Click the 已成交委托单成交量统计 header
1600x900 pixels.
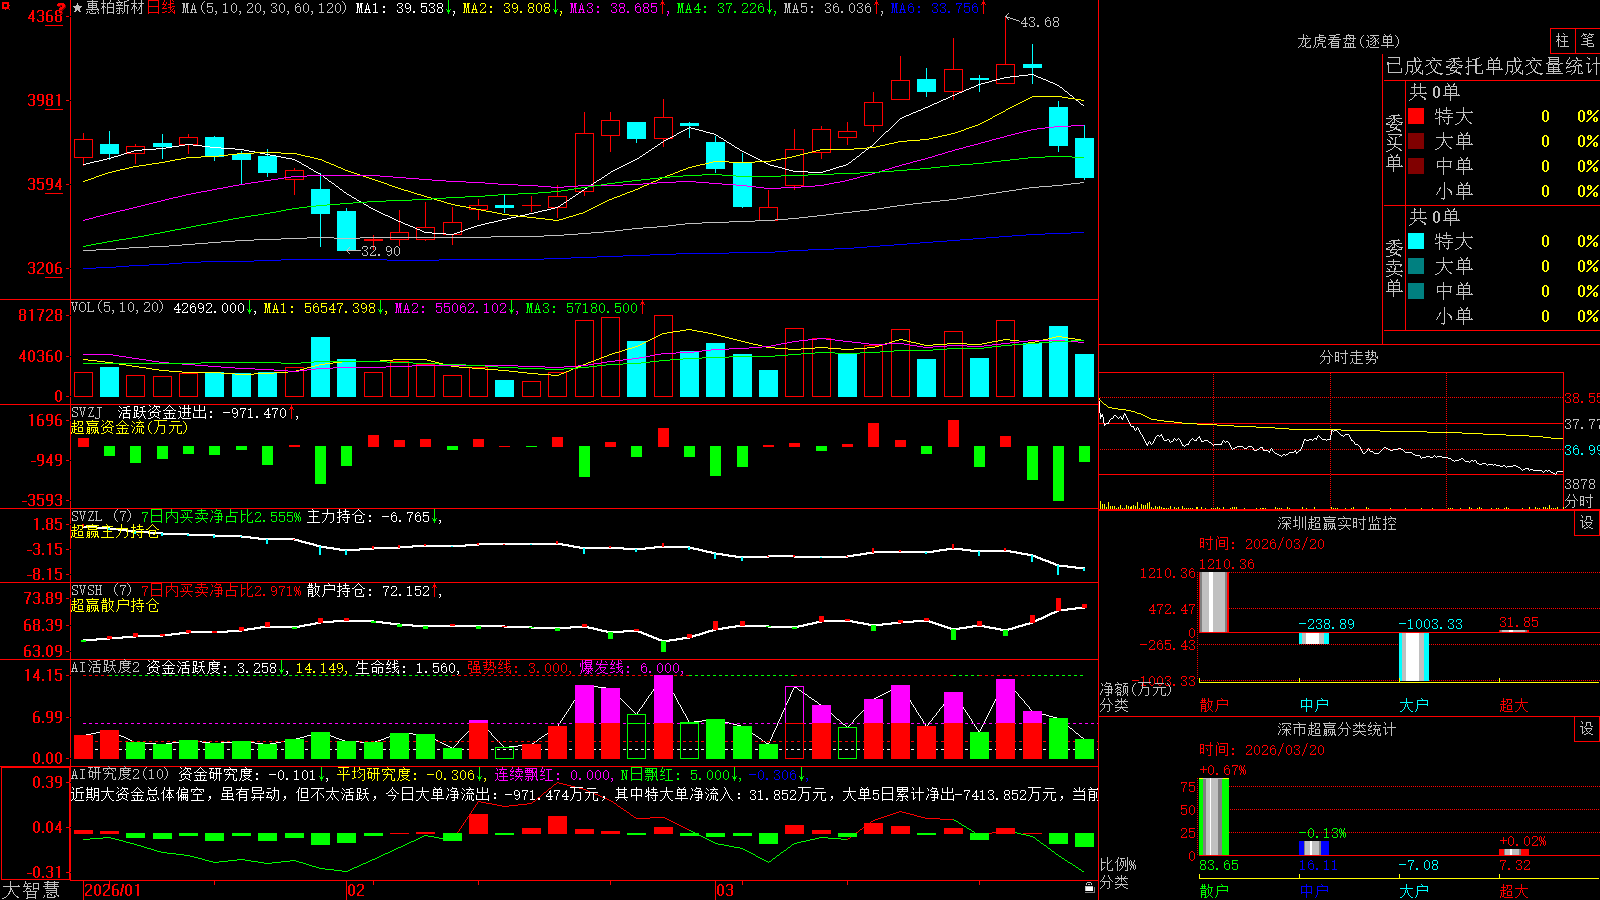[x=1492, y=66]
